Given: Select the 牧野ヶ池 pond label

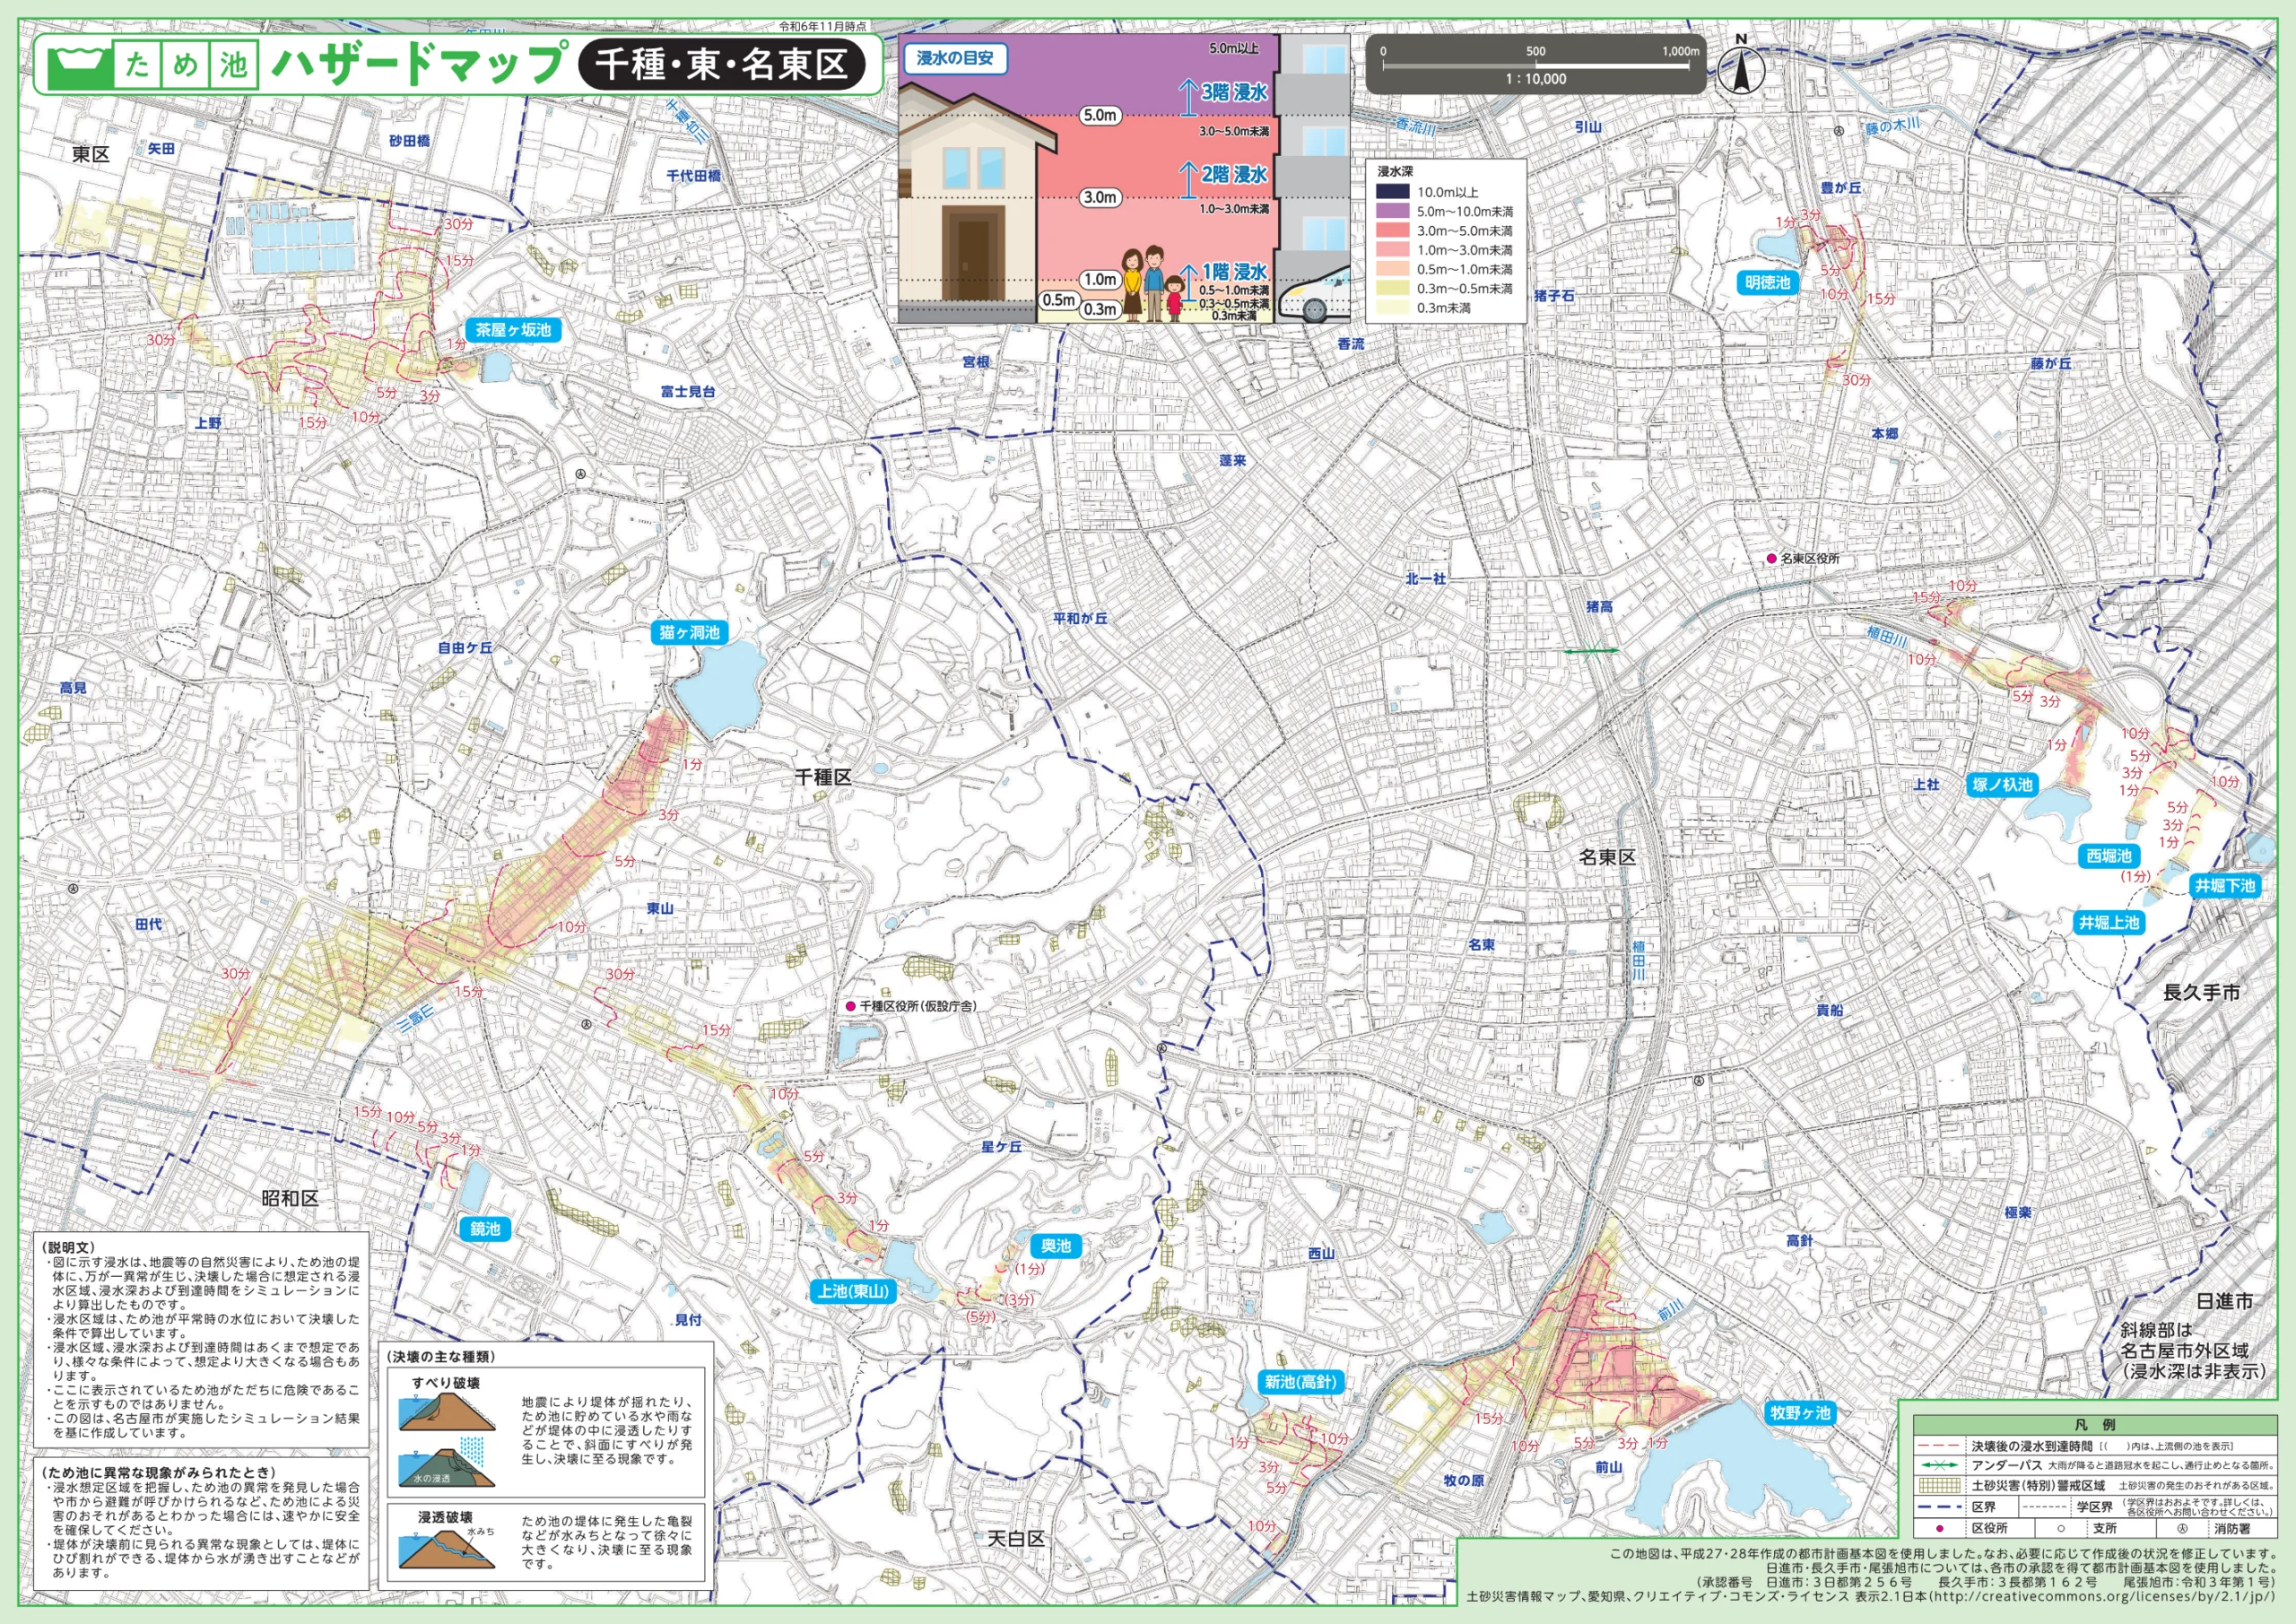Looking at the screenshot, I should coord(1800,1412).
